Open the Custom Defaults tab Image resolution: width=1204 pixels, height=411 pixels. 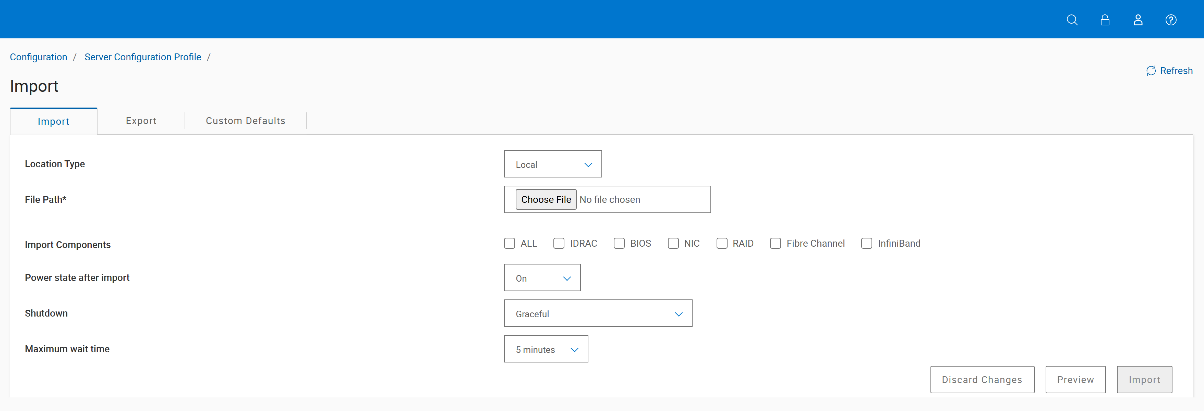tap(246, 121)
